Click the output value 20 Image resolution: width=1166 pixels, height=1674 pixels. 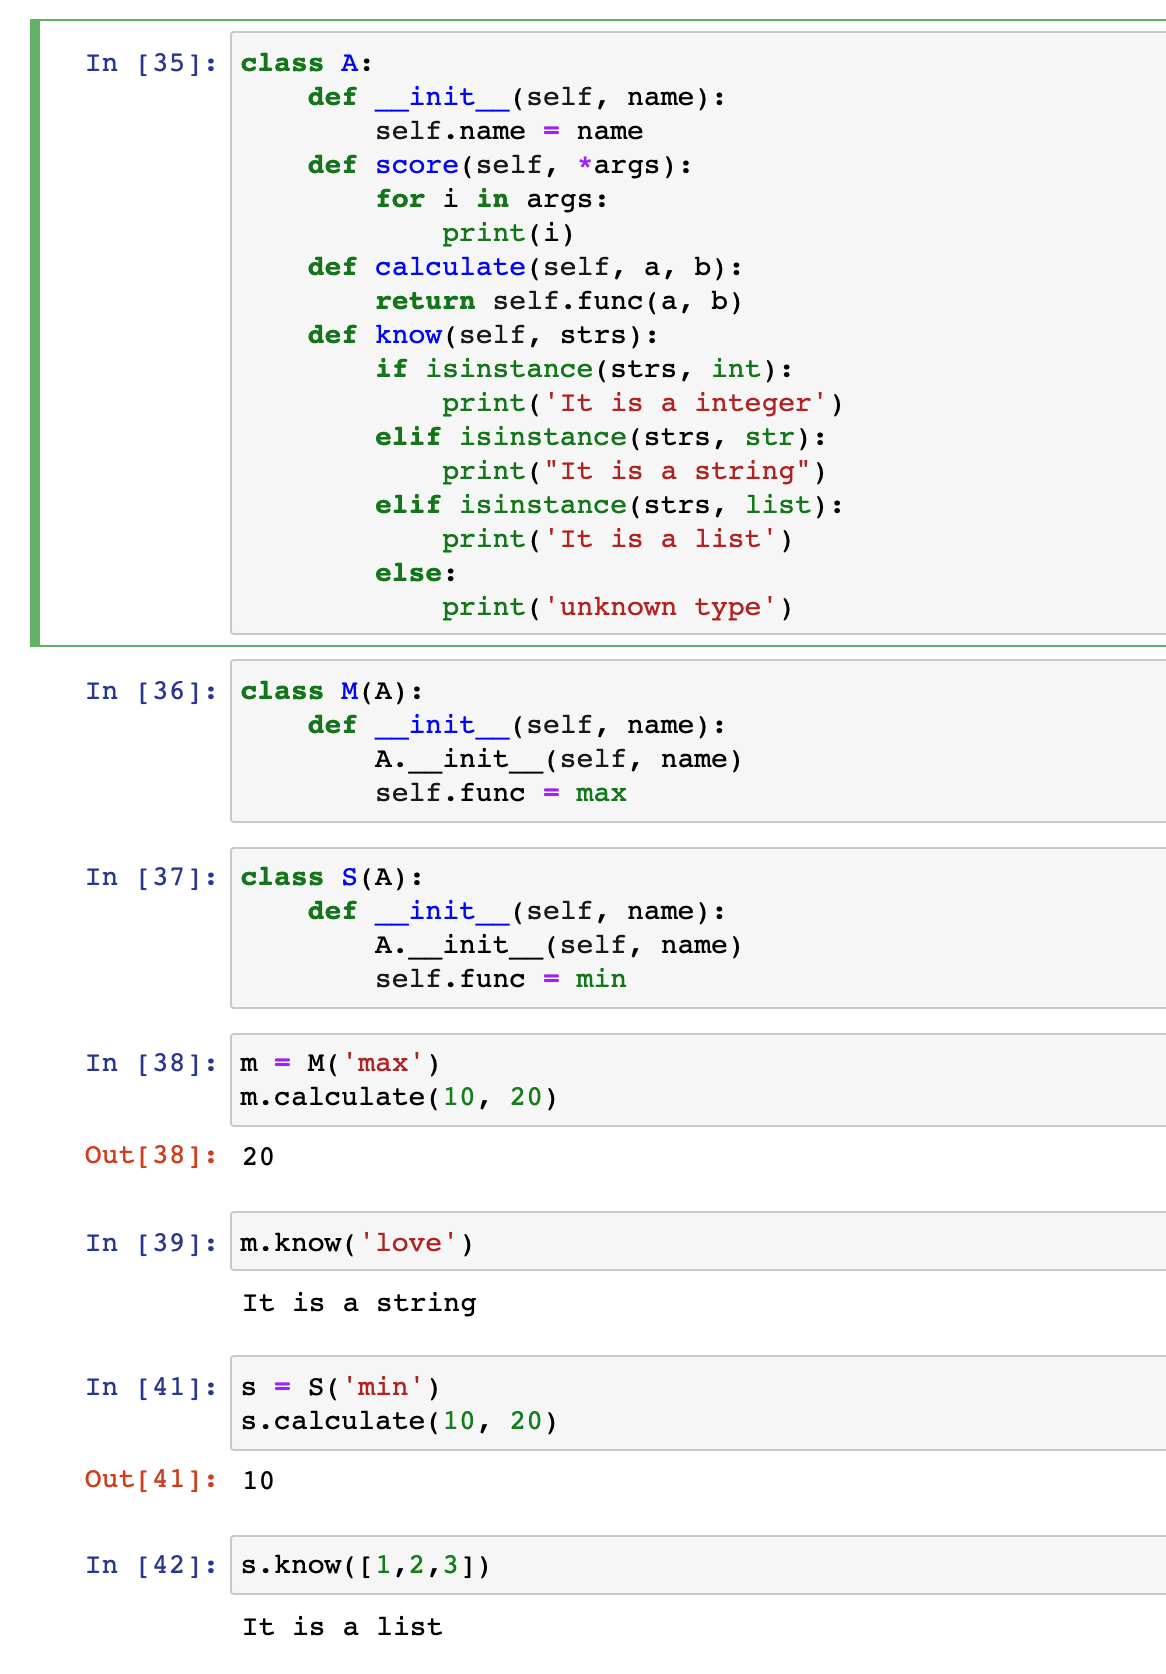click(x=258, y=1157)
